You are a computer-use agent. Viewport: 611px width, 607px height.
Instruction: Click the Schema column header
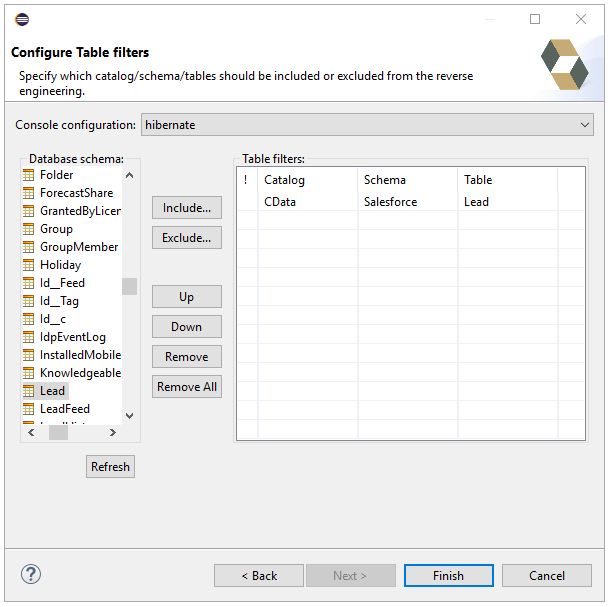[x=385, y=180]
